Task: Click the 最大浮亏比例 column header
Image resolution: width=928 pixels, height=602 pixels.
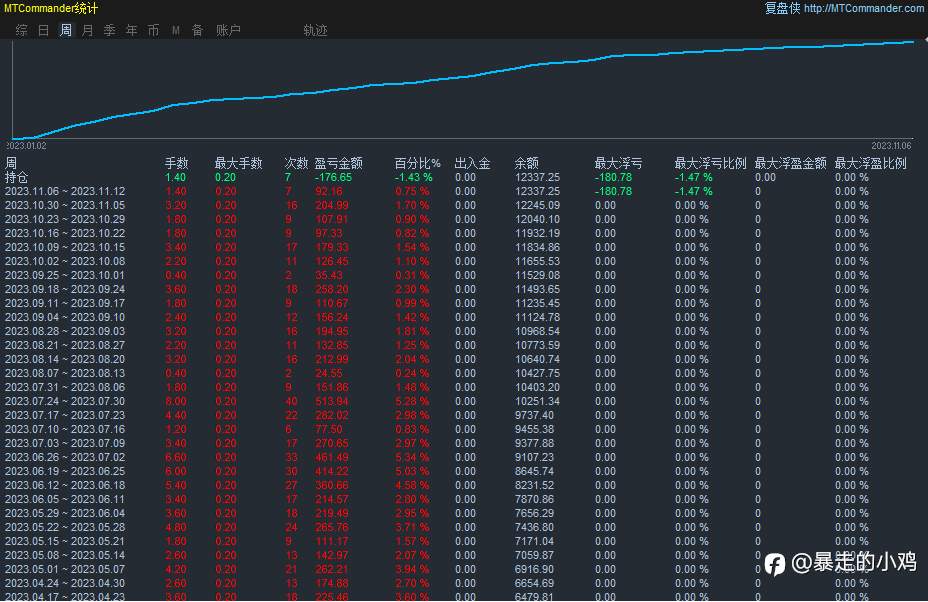Action: (711, 163)
